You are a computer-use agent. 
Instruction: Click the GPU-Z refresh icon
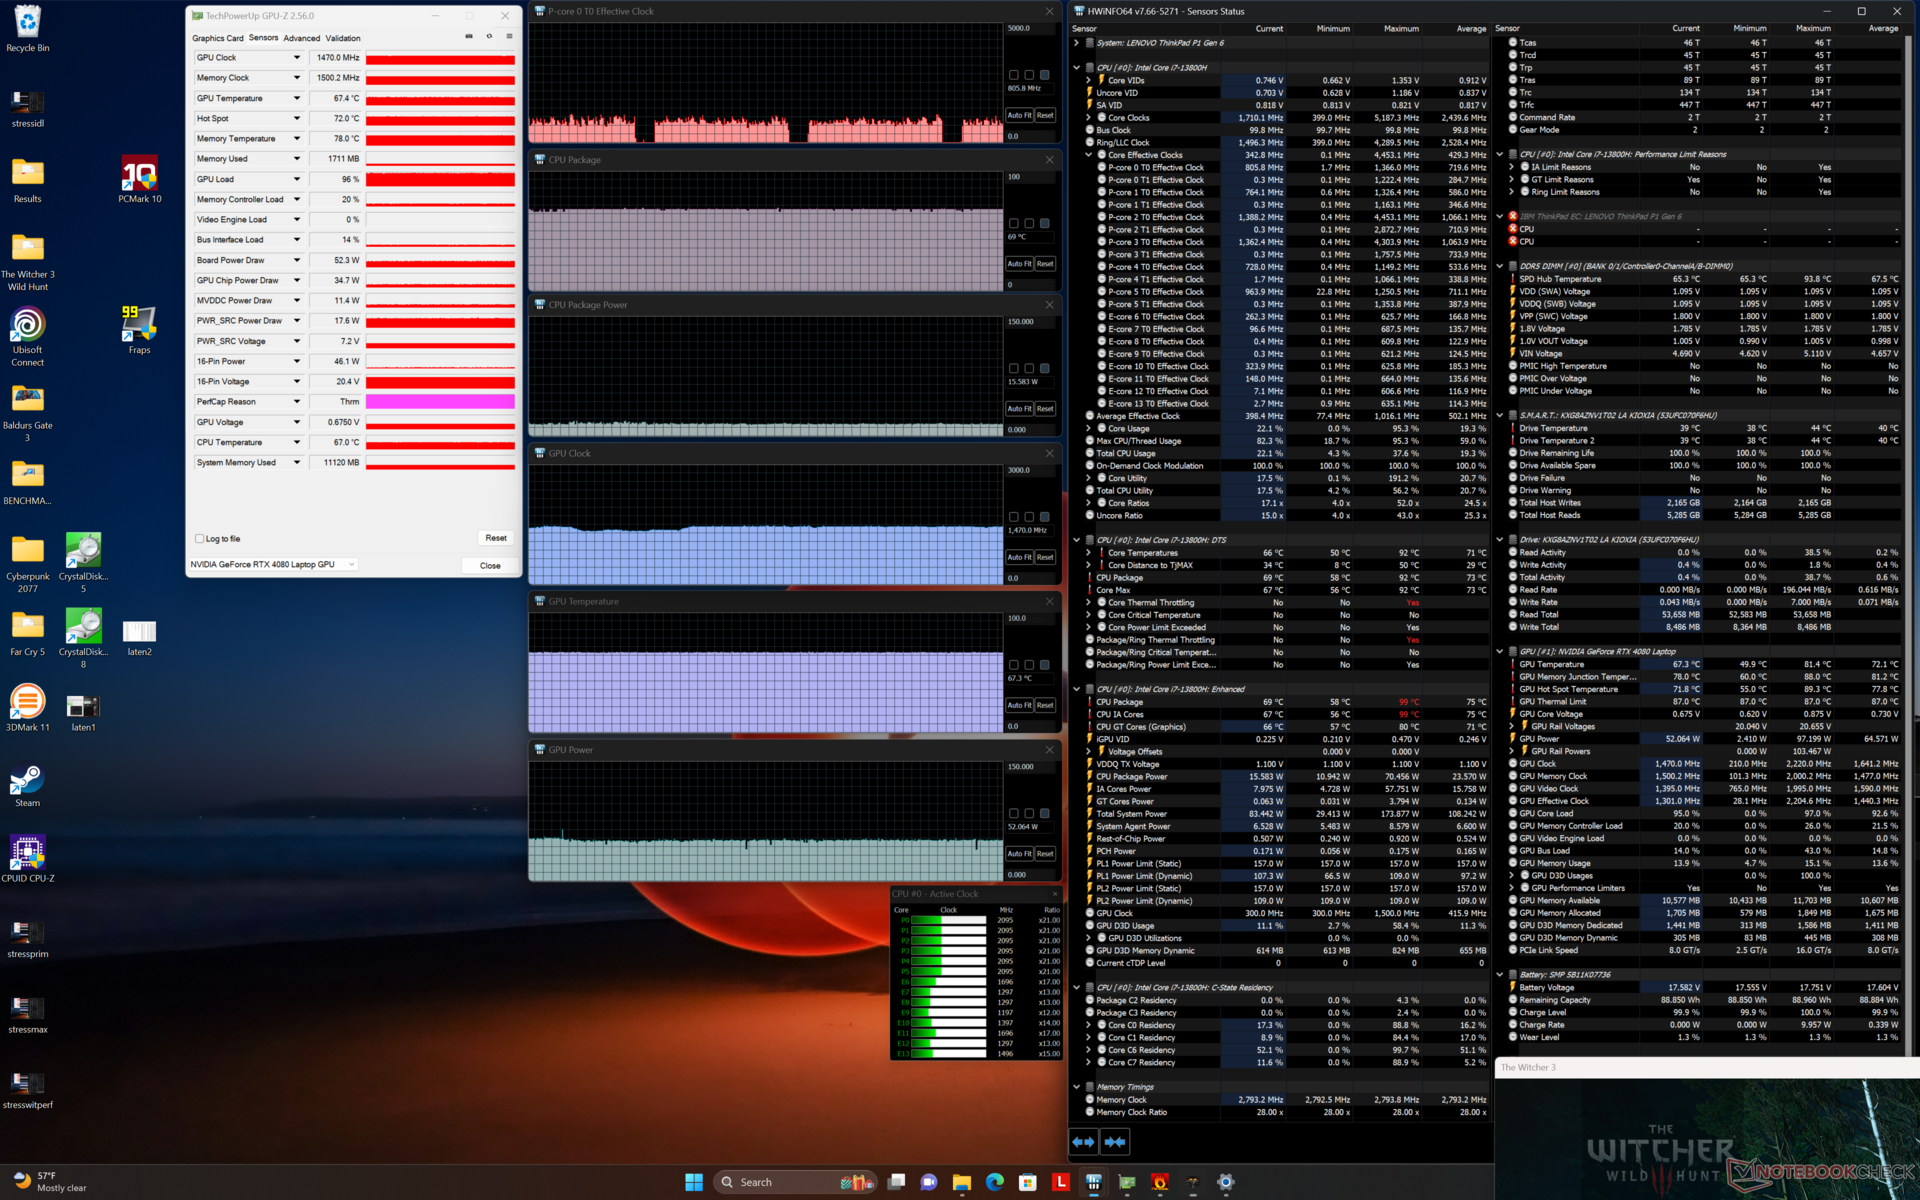click(489, 37)
